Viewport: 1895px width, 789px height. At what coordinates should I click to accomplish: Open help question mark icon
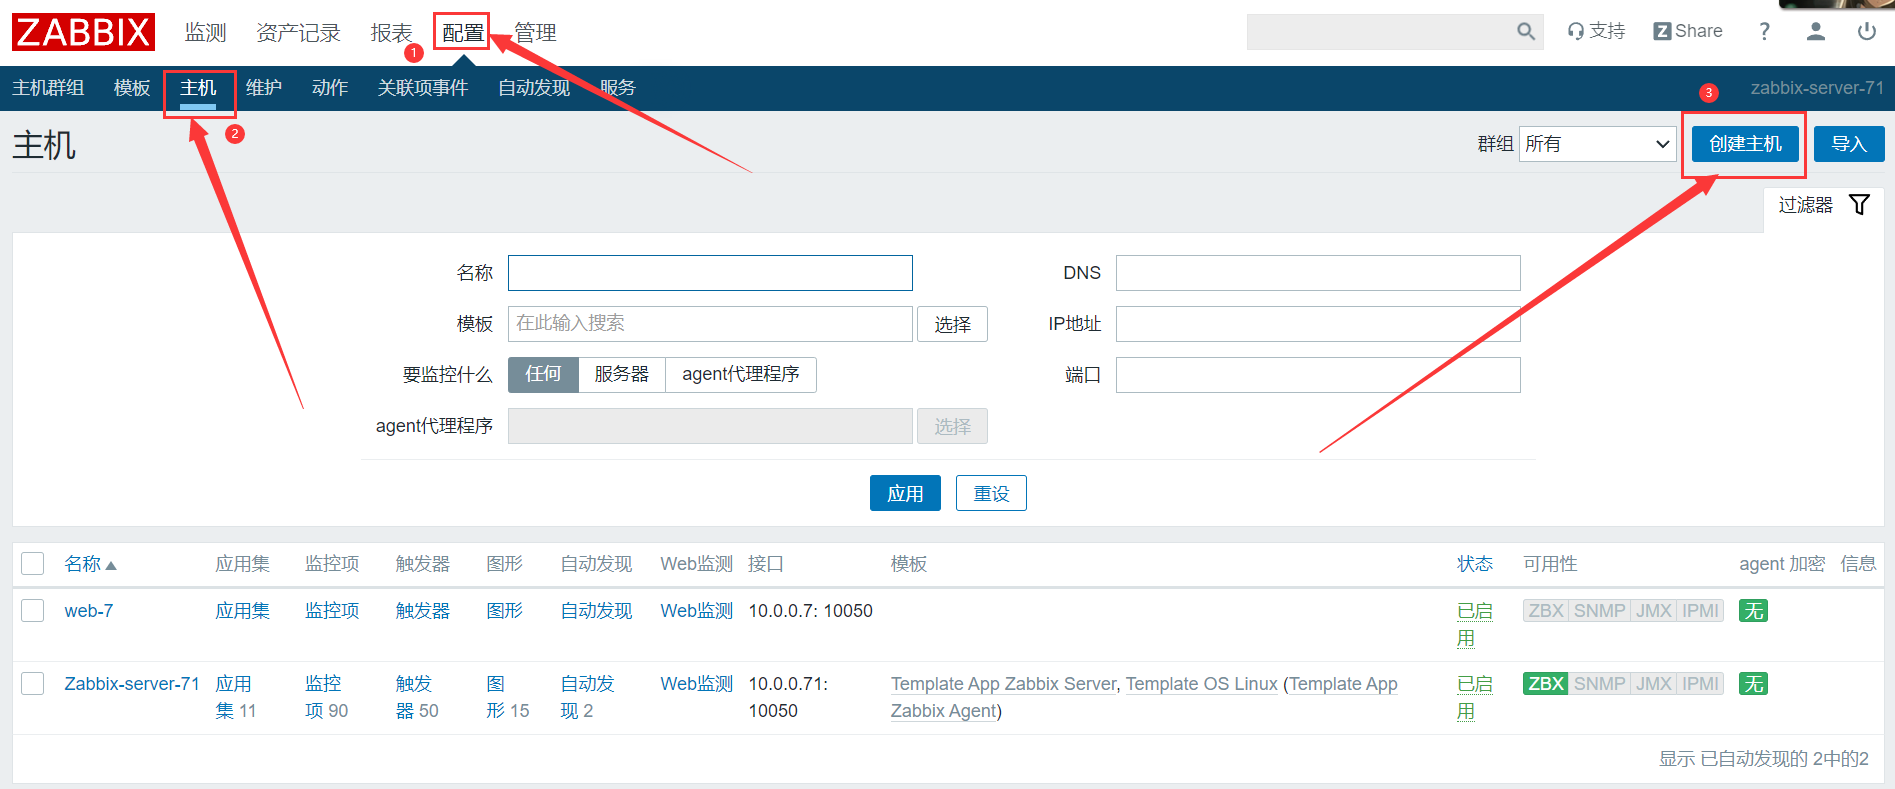pos(1765,31)
